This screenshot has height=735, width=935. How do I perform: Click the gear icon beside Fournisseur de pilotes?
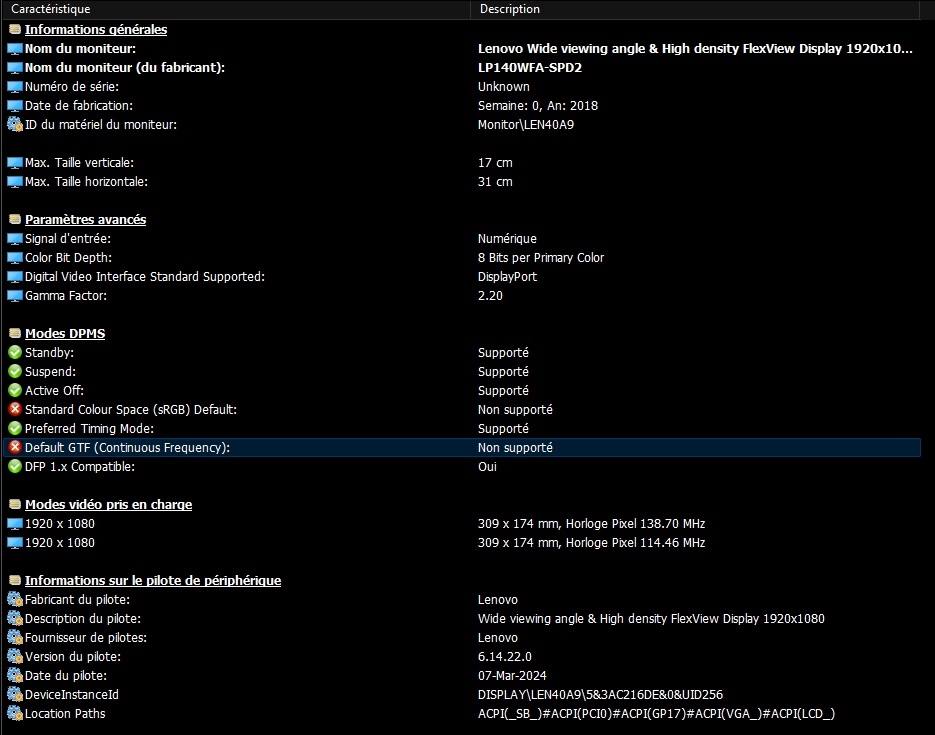pos(15,637)
